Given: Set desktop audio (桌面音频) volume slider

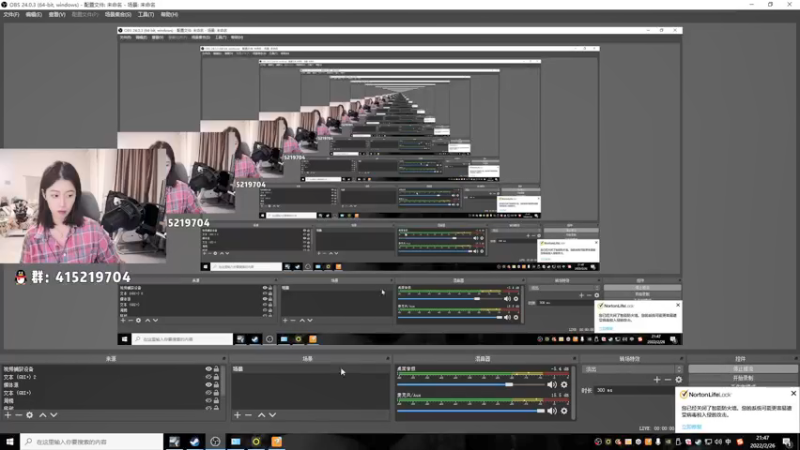Looking at the screenshot, I should coord(470,385).
